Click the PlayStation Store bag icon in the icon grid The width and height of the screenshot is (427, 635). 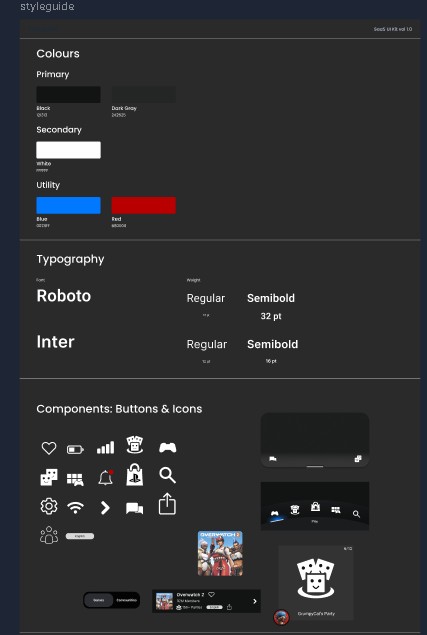point(135,475)
